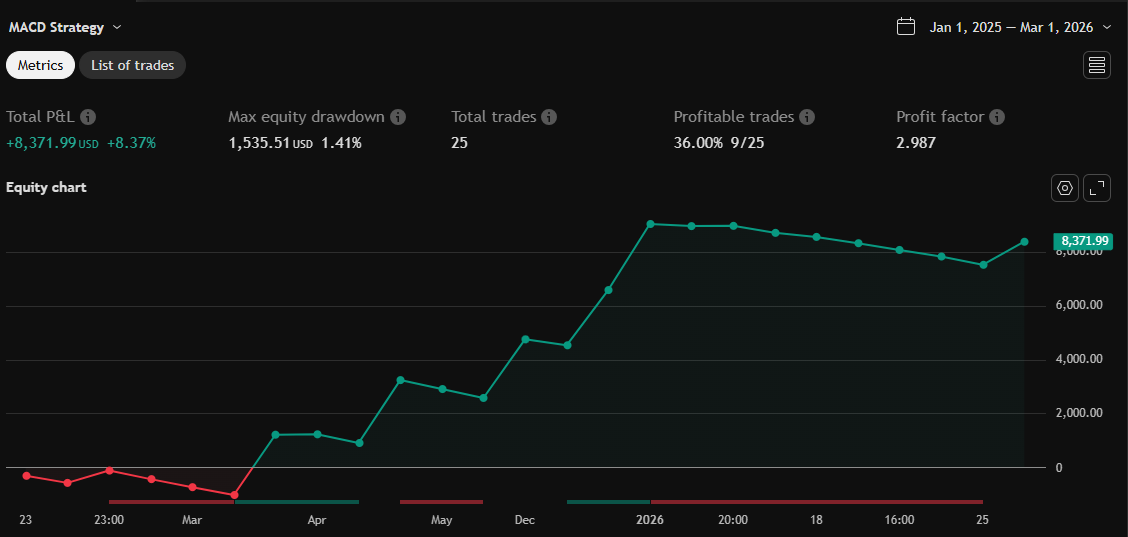The height and width of the screenshot is (537, 1128).
Task: Open the List of trades tab
Action: [x=132, y=65]
